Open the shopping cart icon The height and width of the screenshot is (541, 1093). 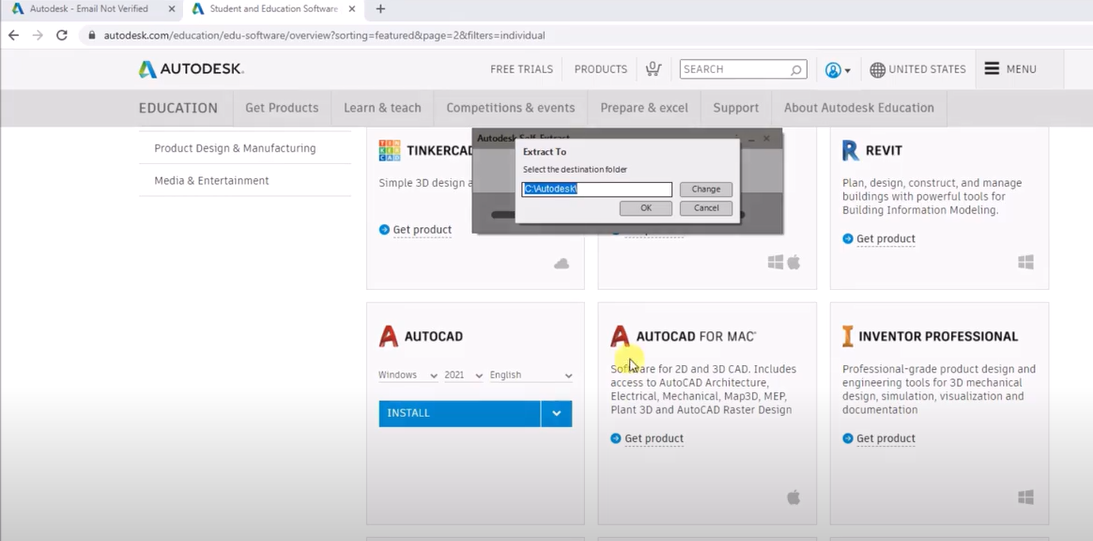652,69
